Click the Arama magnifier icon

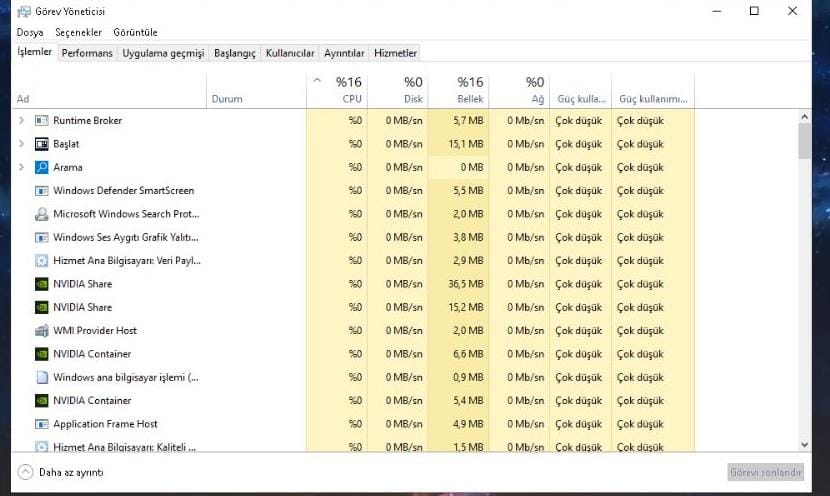click(41, 167)
